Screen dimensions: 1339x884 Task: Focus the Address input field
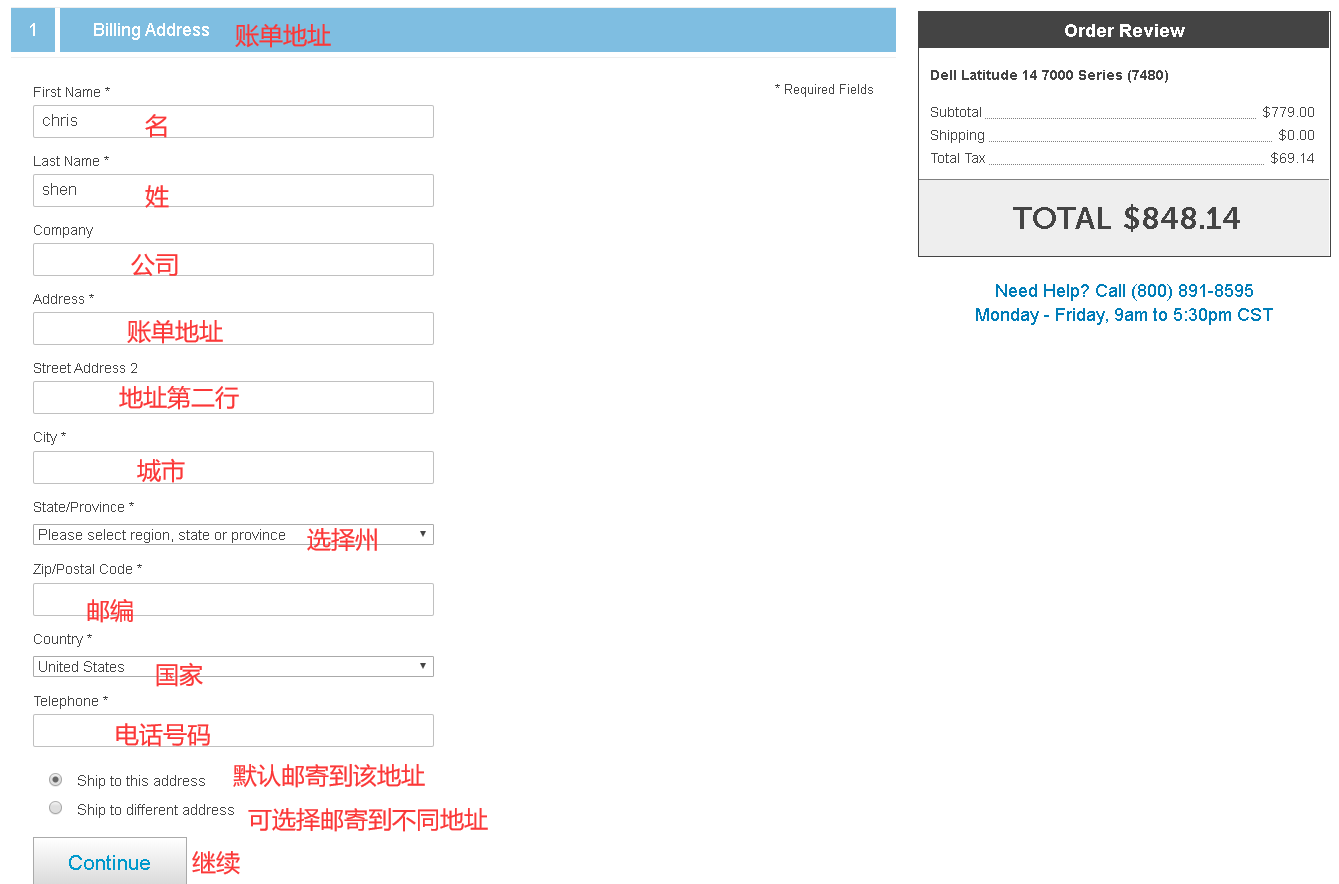coord(232,328)
